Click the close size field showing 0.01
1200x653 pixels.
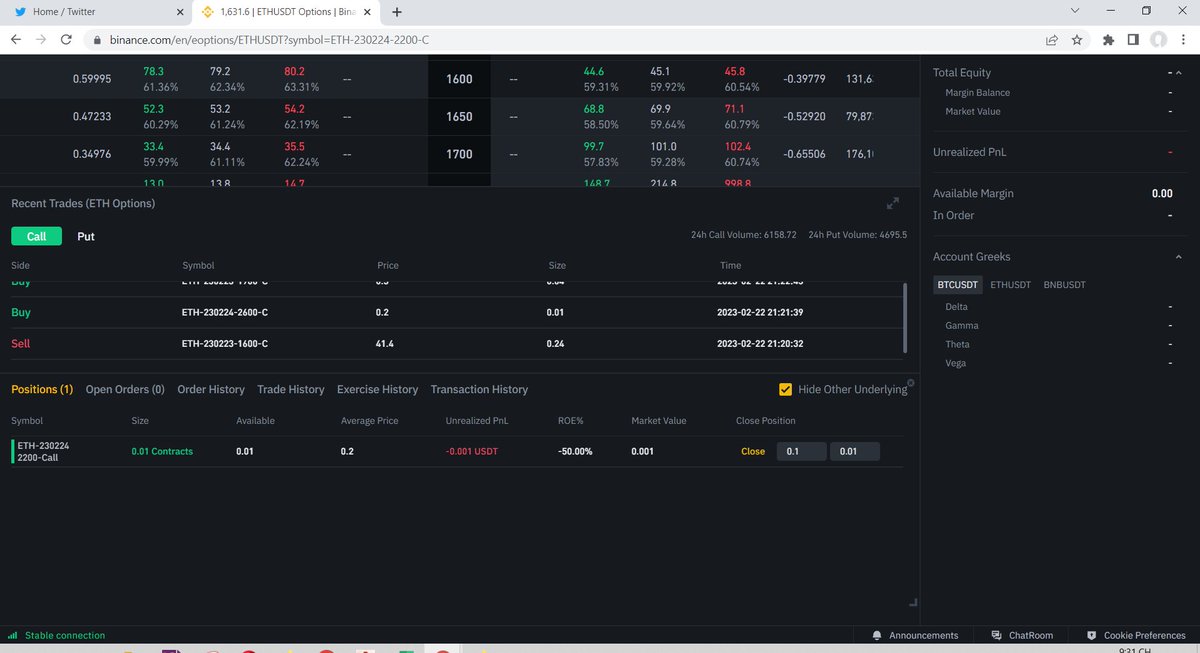pos(855,452)
